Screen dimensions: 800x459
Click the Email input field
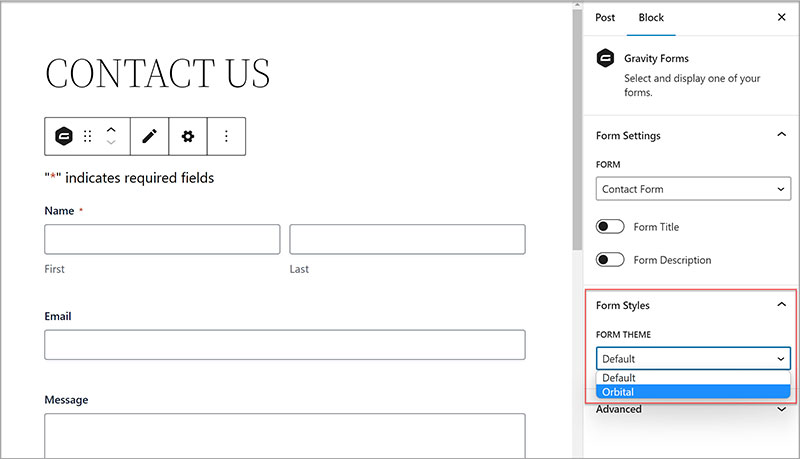[x=284, y=345]
